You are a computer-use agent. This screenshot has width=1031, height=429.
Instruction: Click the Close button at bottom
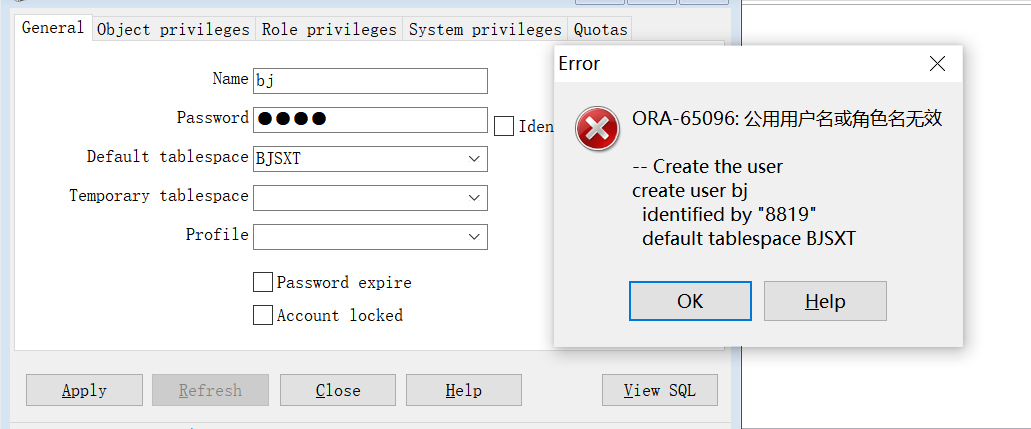tap(338, 390)
